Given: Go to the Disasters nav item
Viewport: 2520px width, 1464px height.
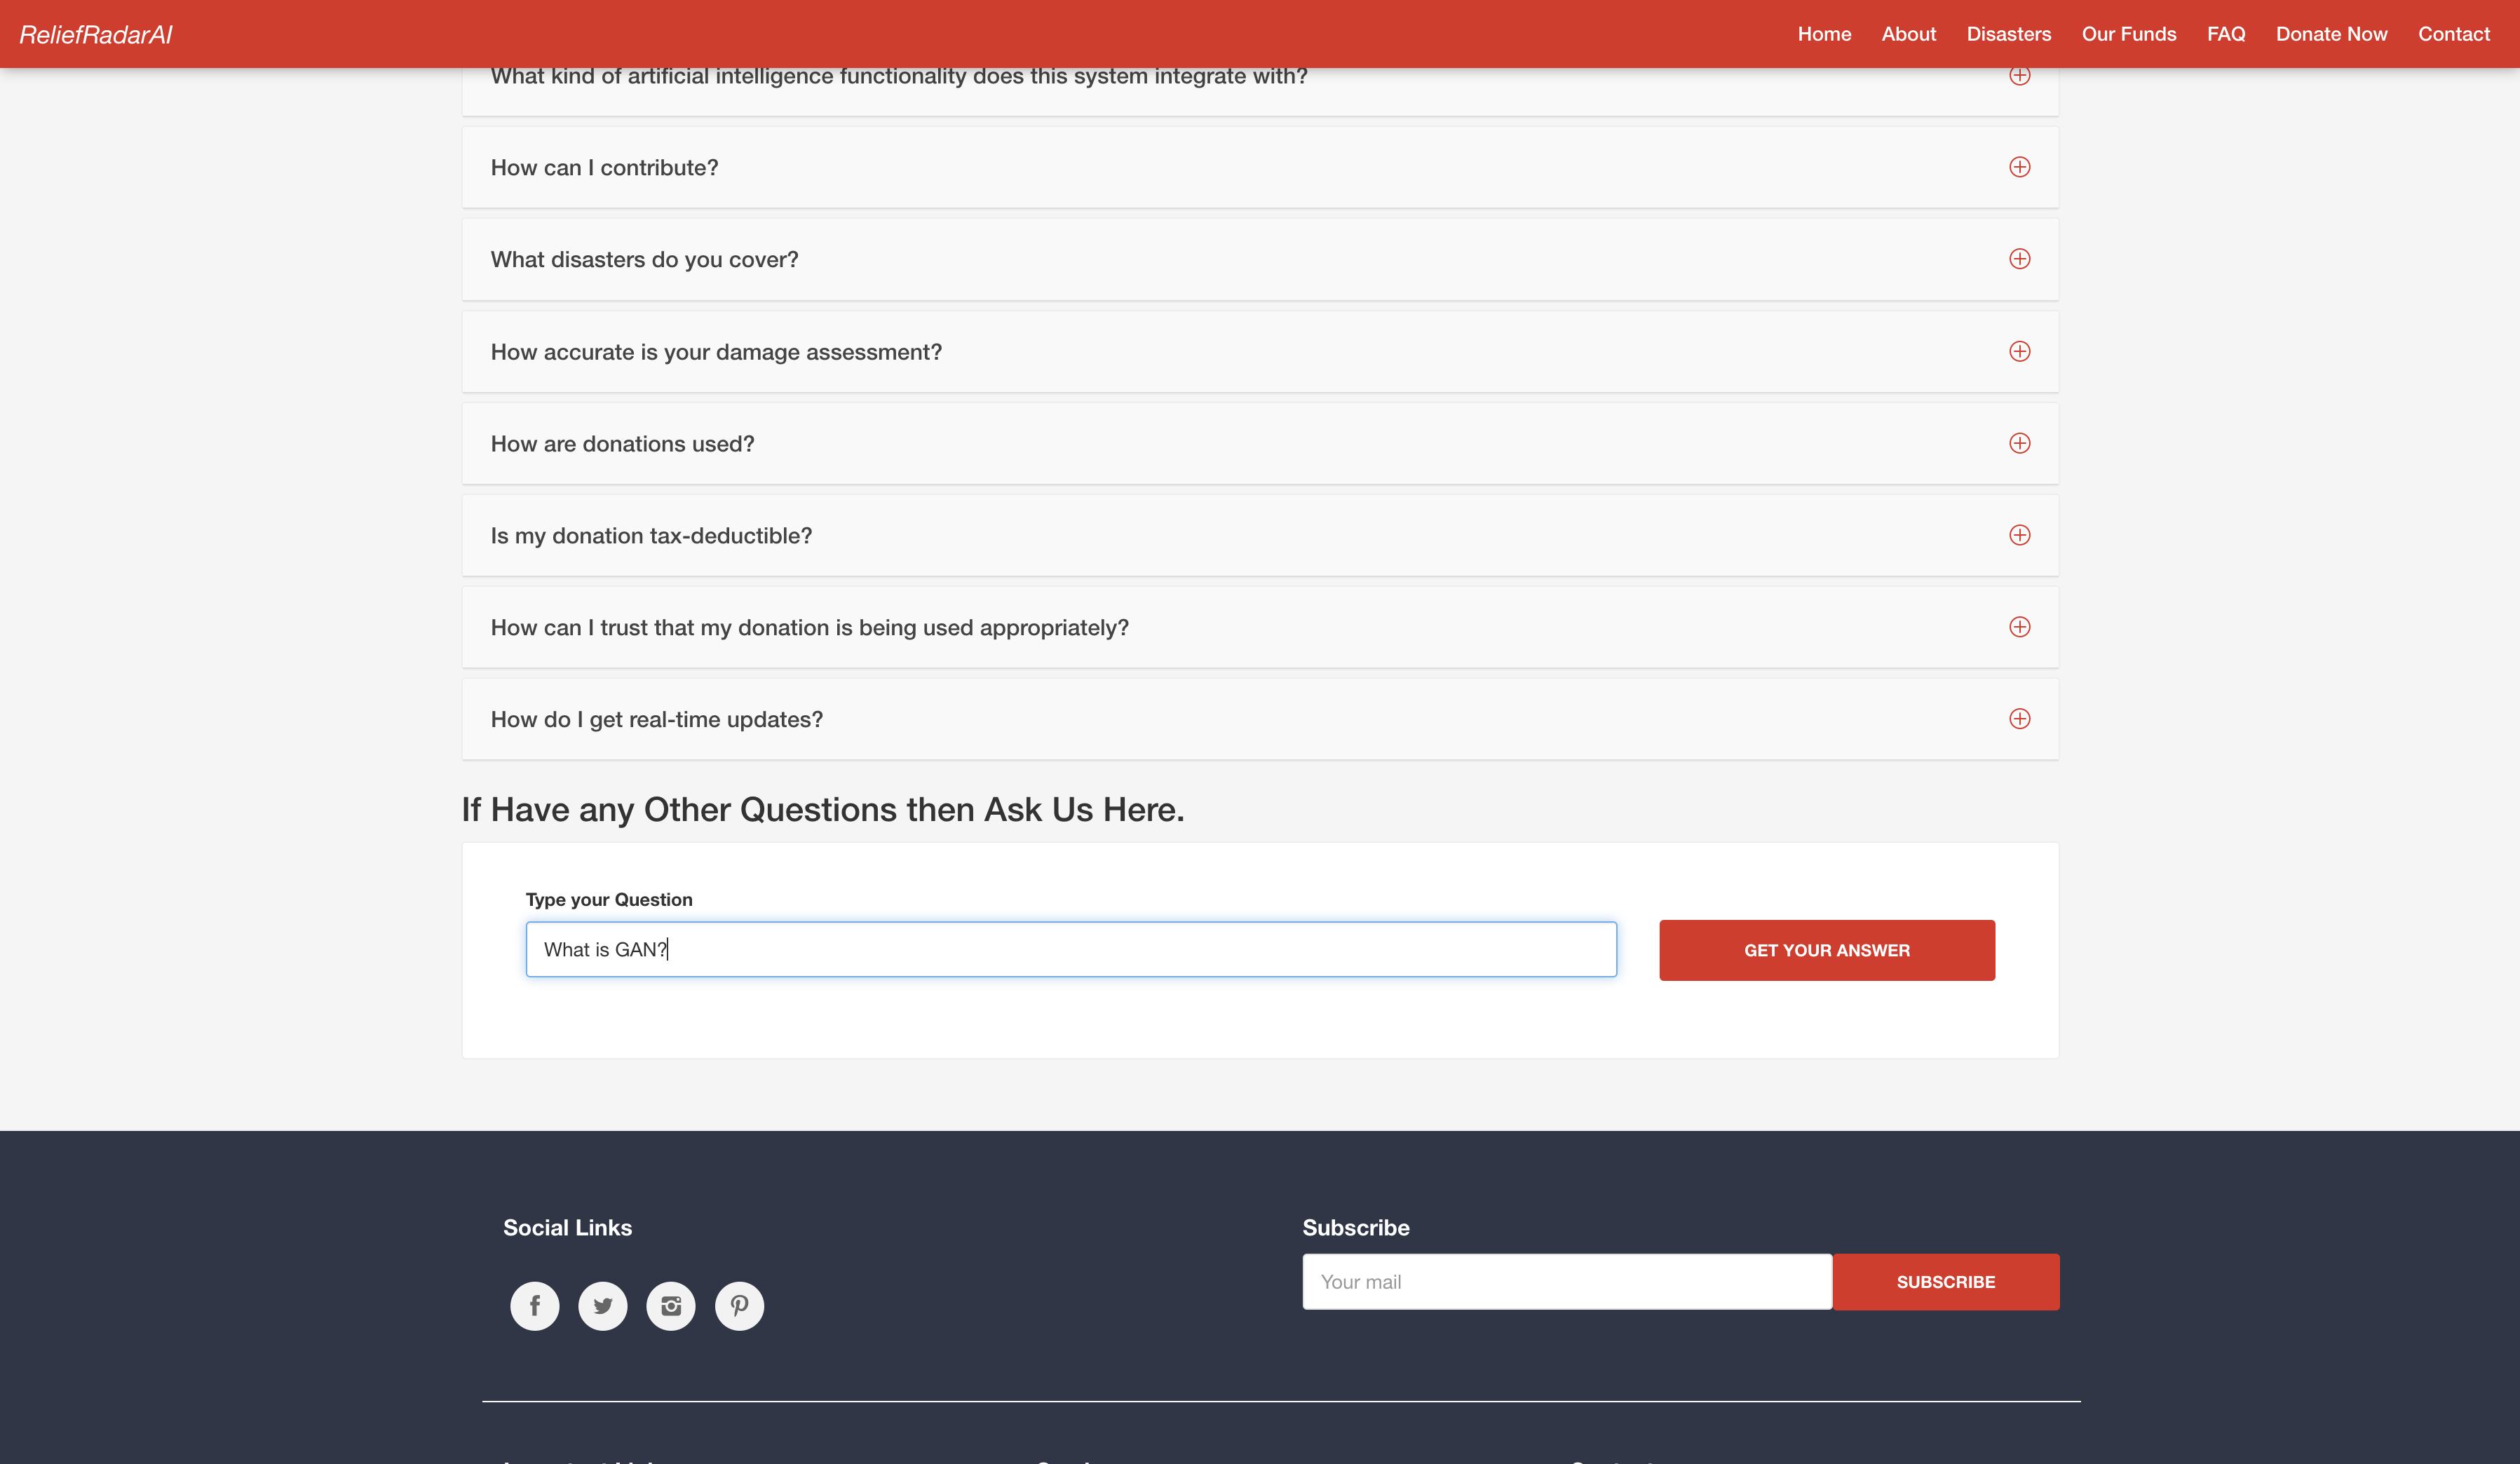Looking at the screenshot, I should (2008, 34).
